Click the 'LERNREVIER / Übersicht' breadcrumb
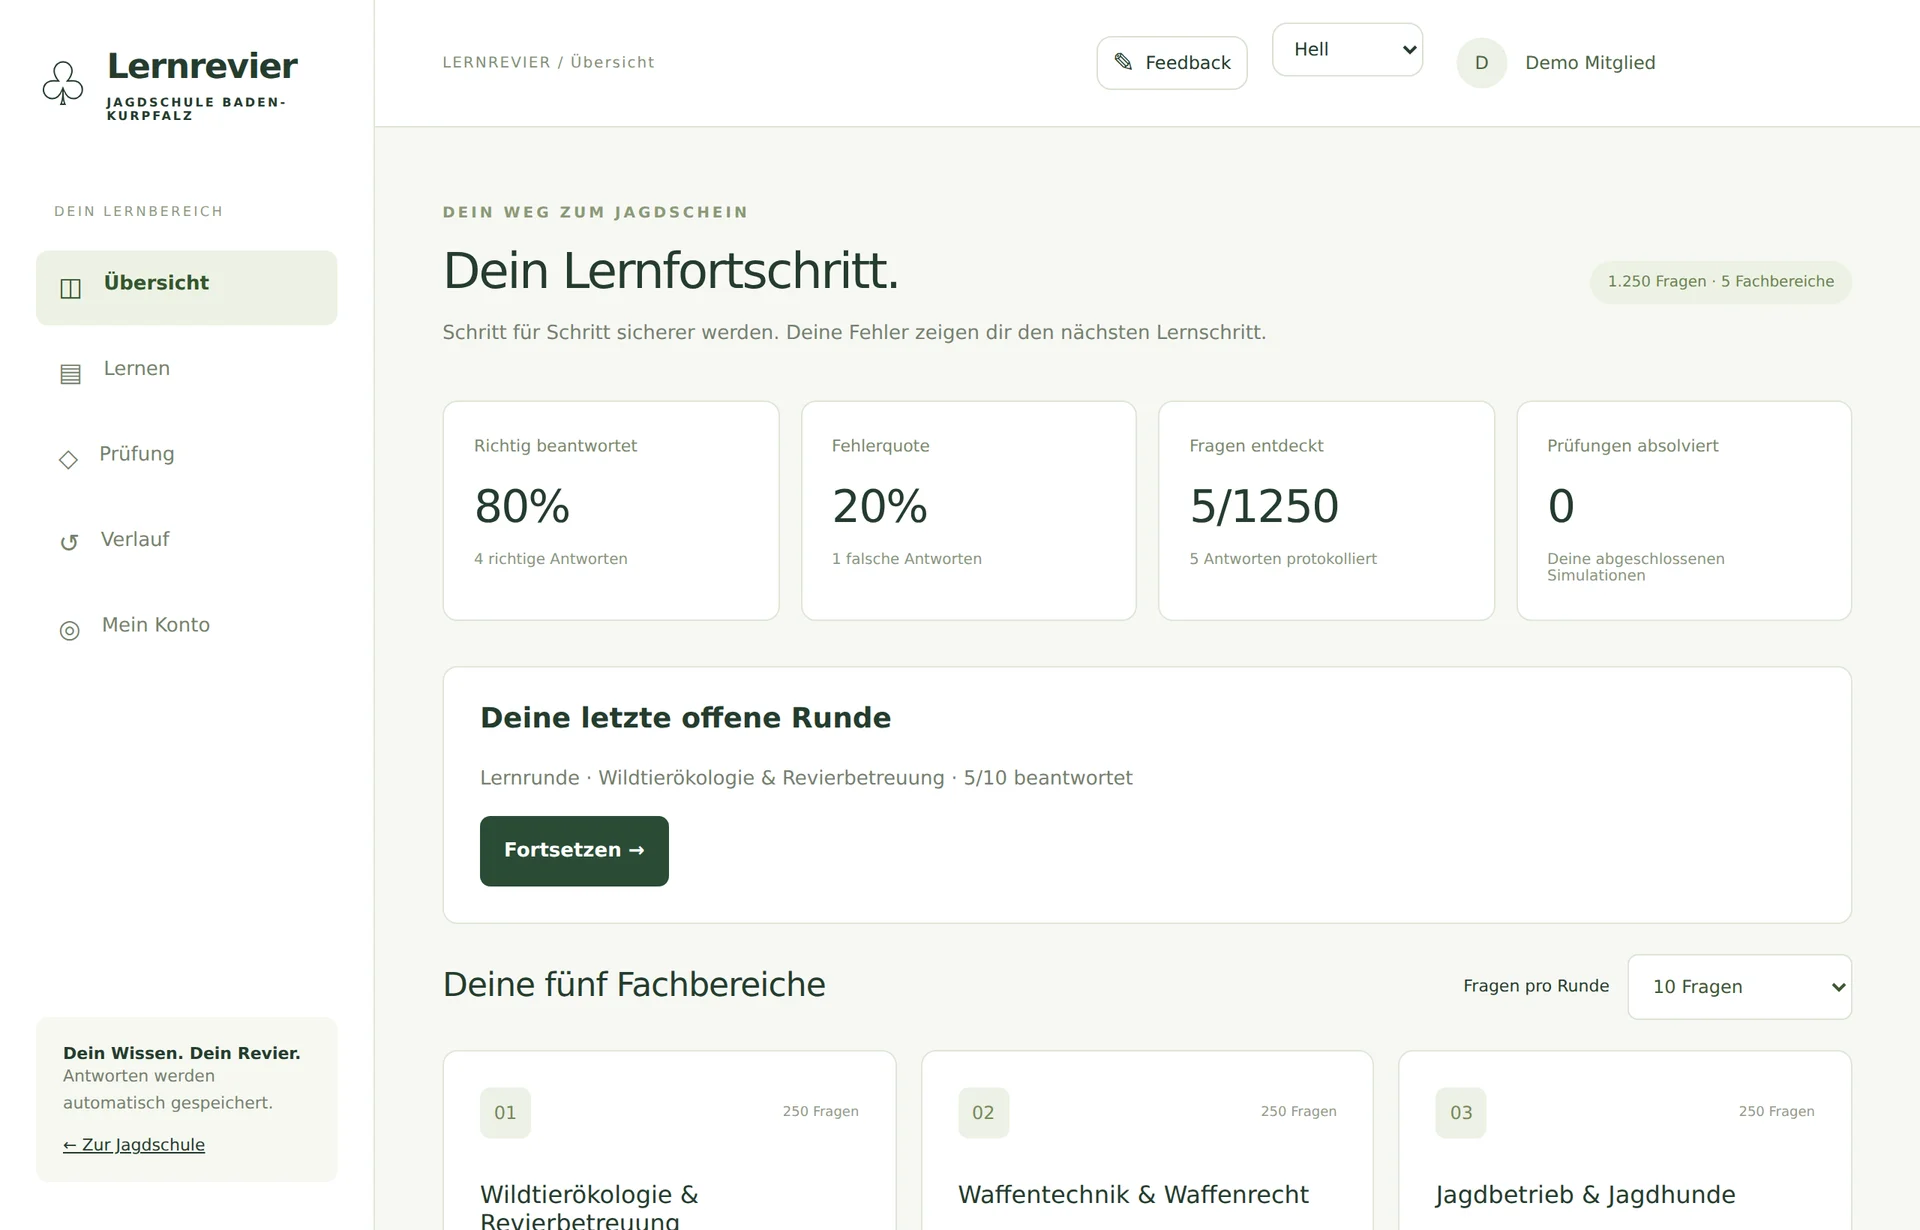This screenshot has height=1230, width=1920. pyautogui.click(x=549, y=62)
